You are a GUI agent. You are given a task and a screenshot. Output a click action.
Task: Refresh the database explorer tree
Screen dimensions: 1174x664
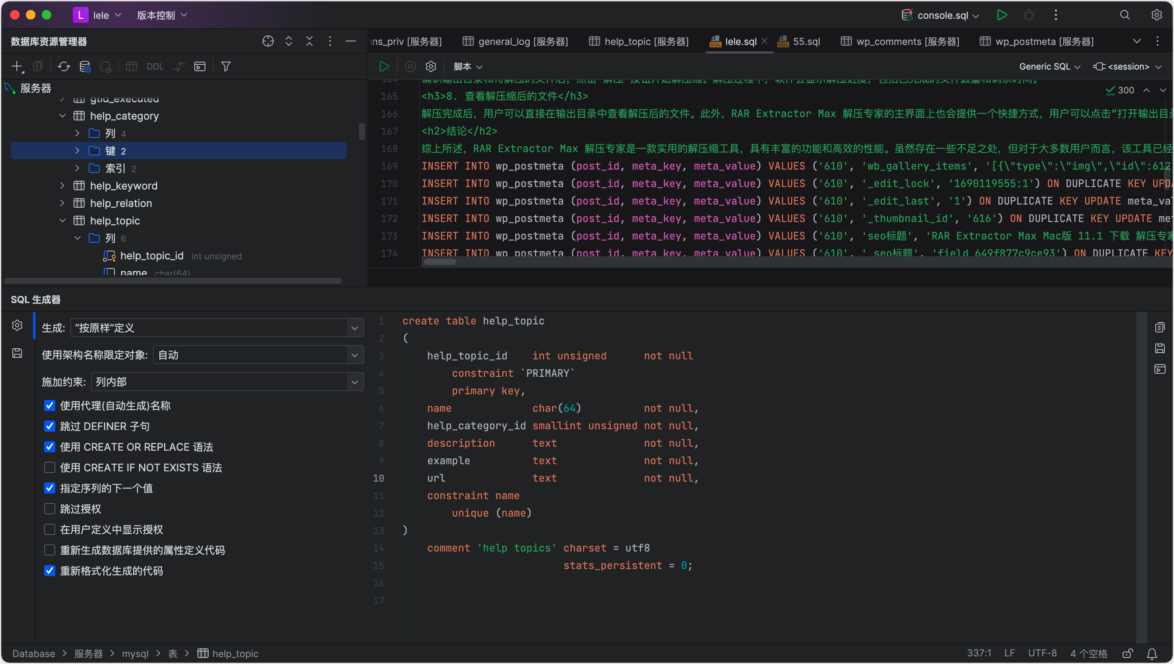[64, 67]
